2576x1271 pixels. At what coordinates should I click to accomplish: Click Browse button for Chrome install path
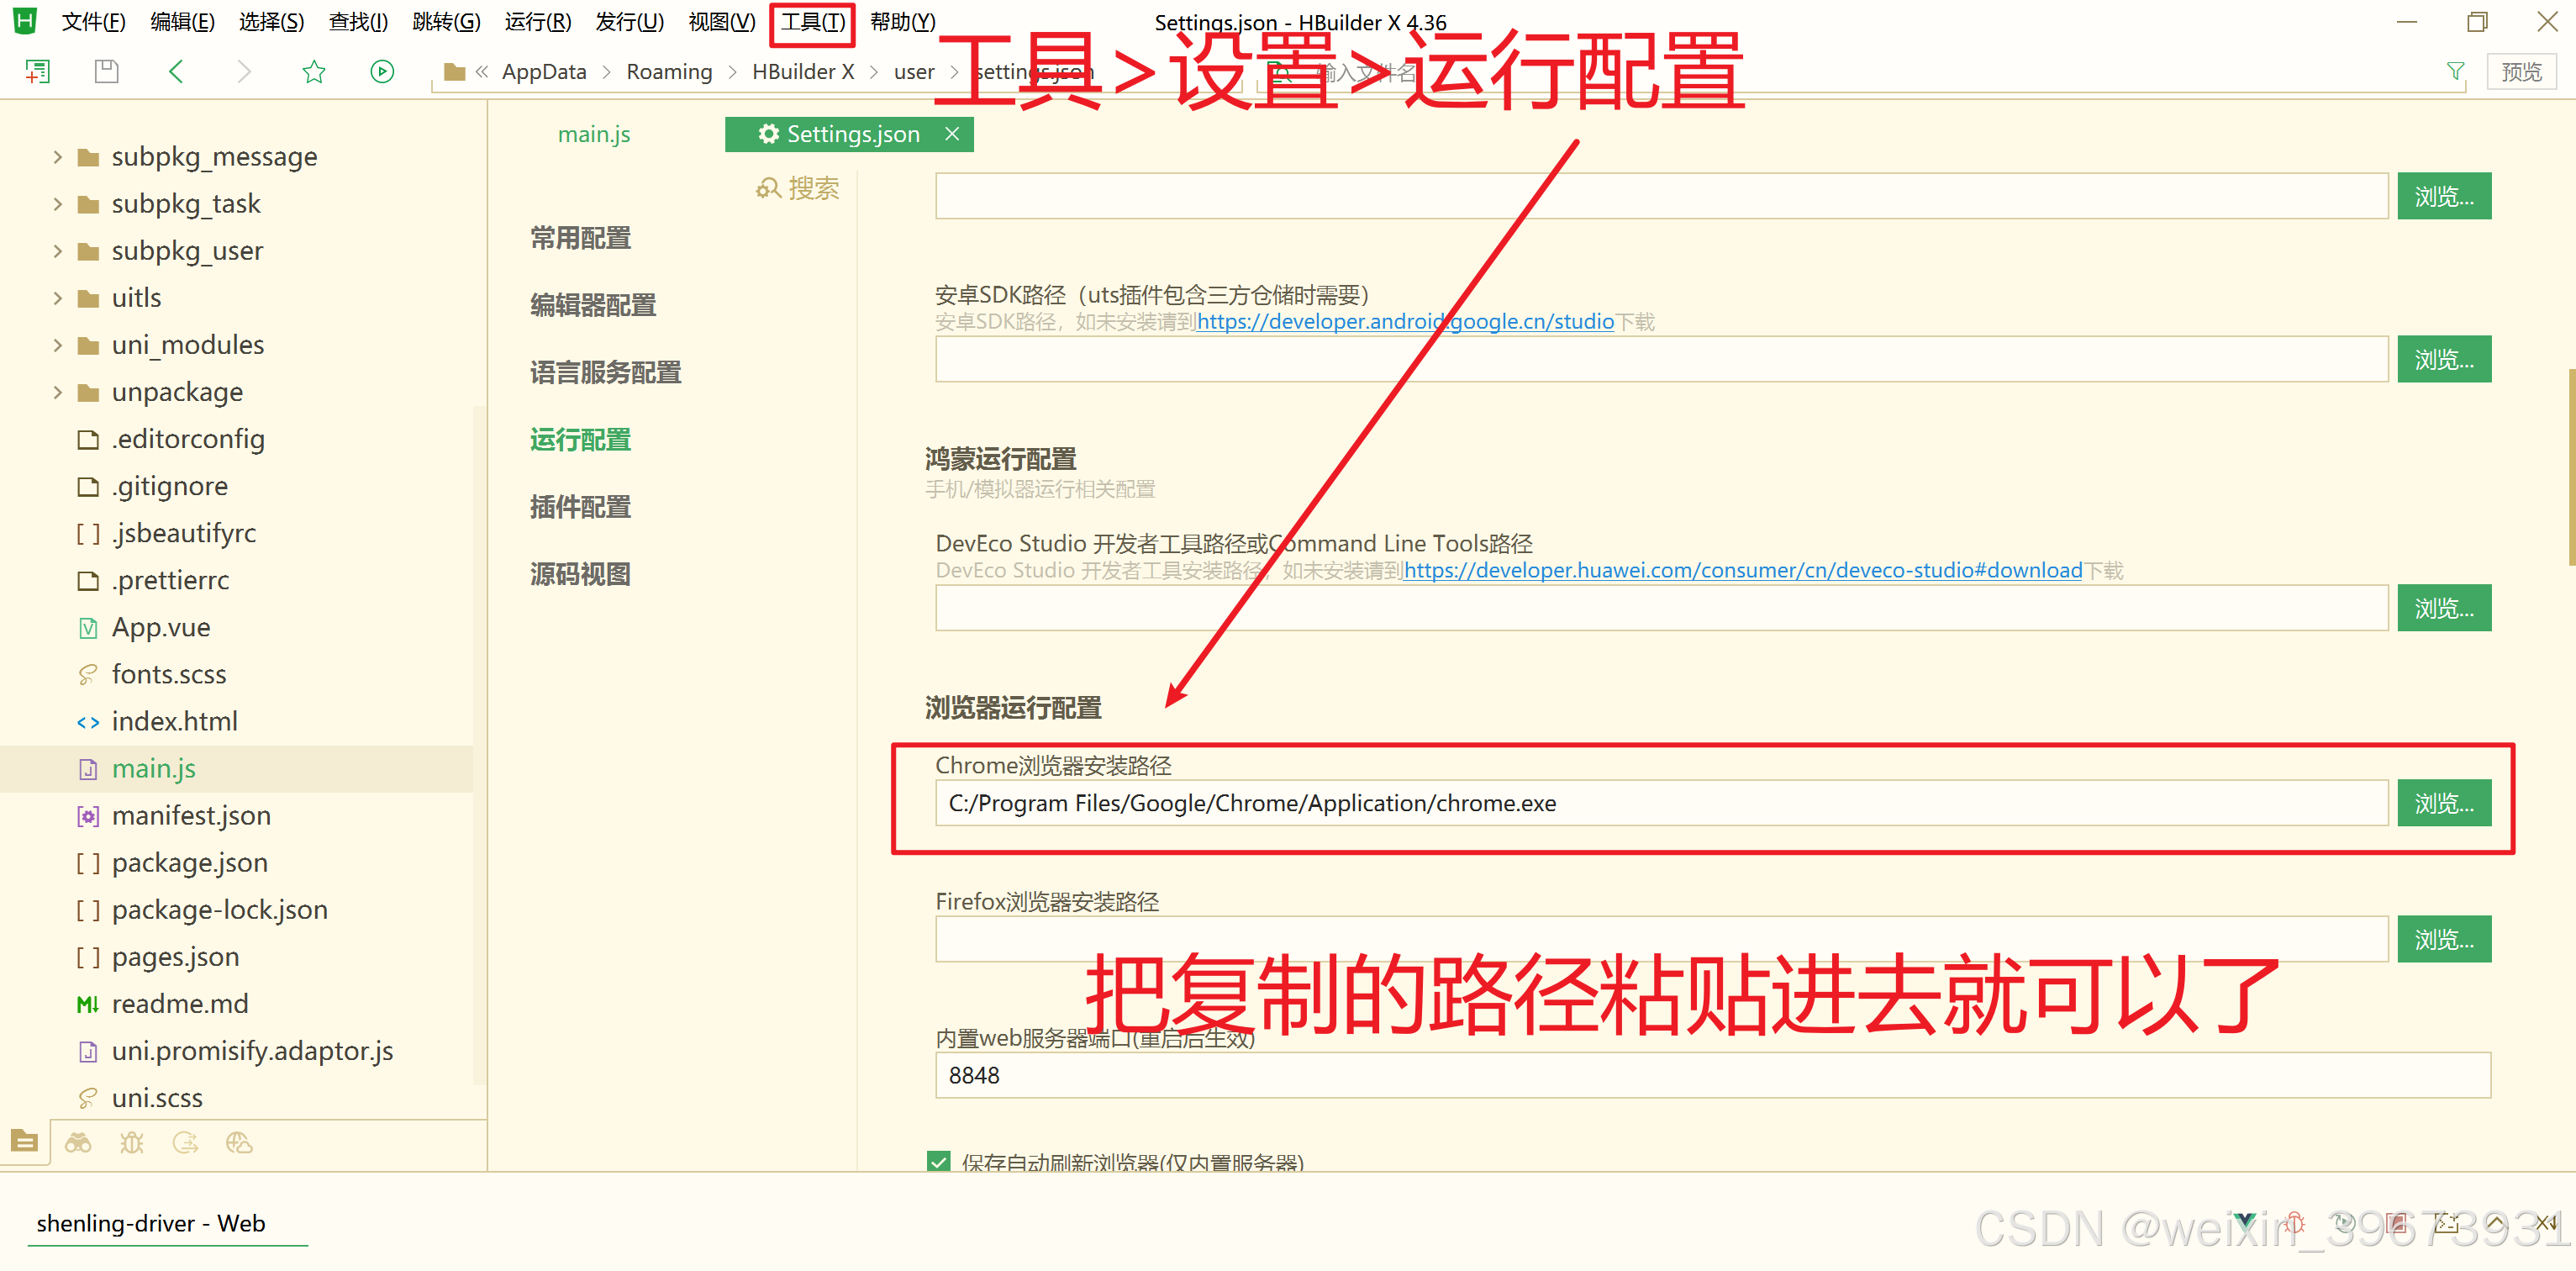2443,803
